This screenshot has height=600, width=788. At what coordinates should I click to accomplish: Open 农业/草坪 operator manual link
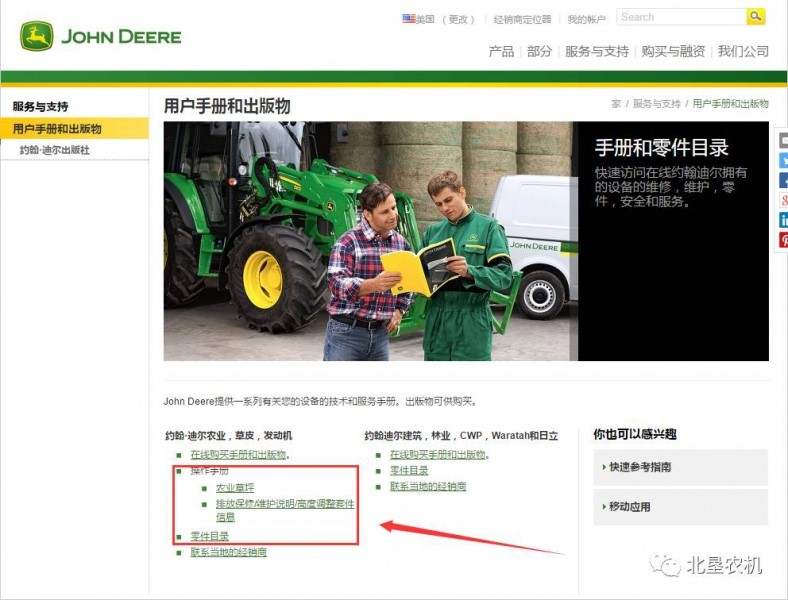tap(235, 488)
